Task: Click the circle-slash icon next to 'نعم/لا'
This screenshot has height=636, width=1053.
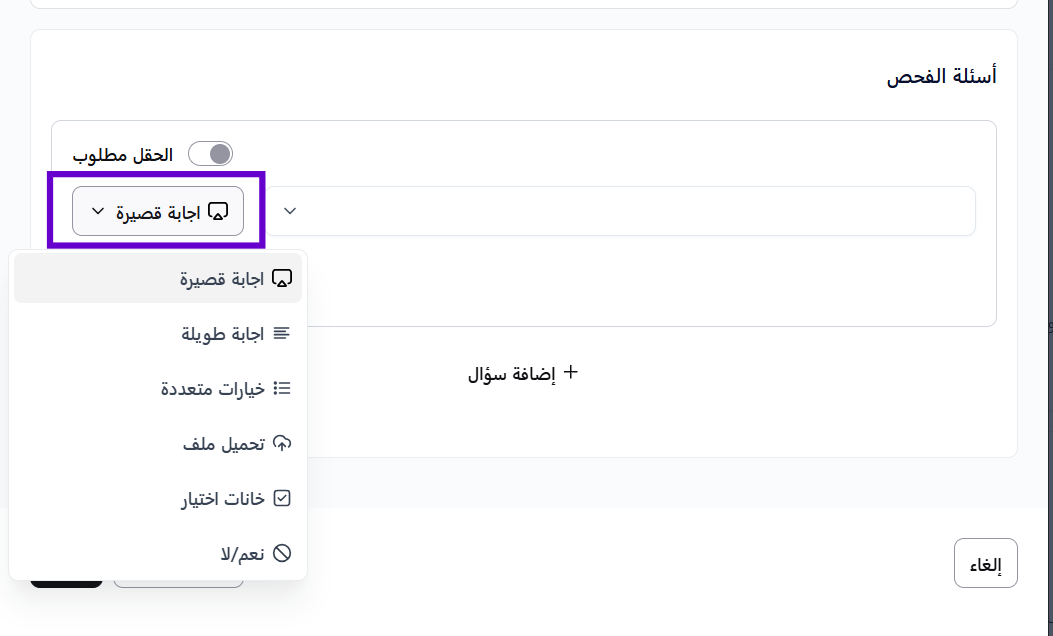Action: 282,553
